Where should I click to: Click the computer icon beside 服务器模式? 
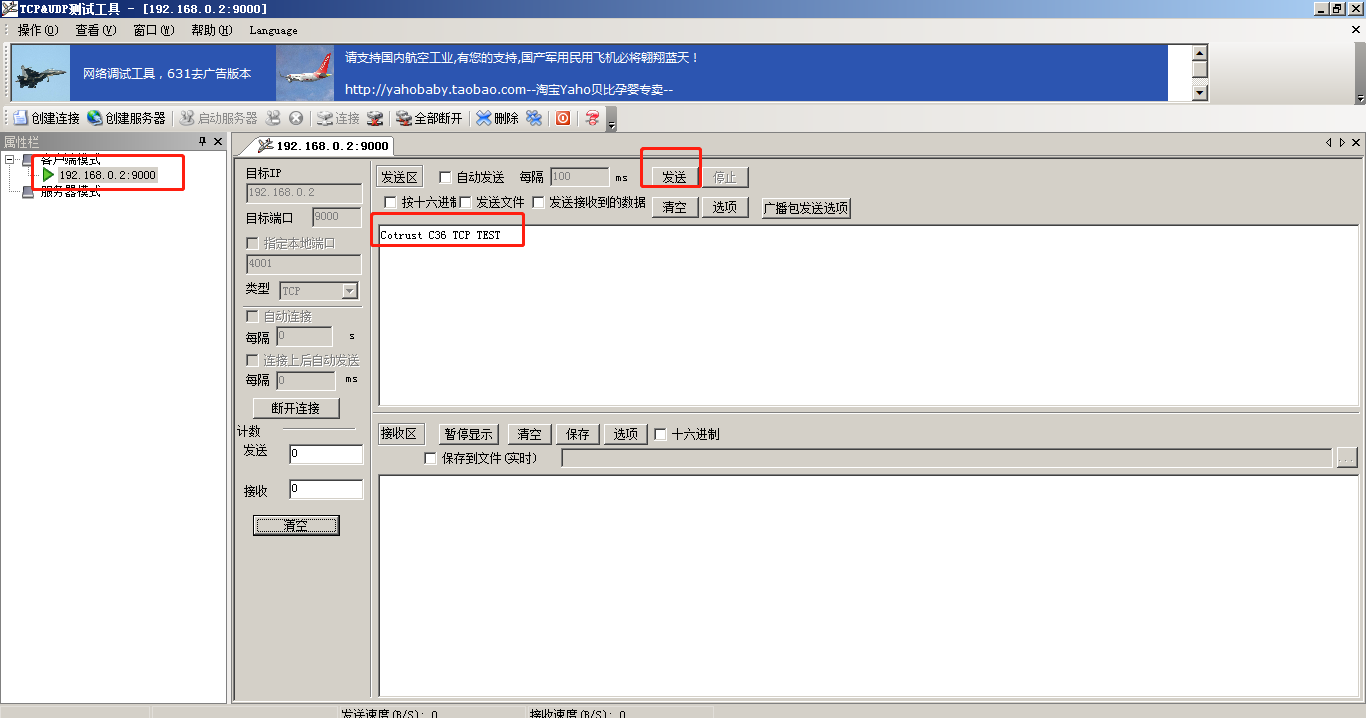tap(28, 191)
